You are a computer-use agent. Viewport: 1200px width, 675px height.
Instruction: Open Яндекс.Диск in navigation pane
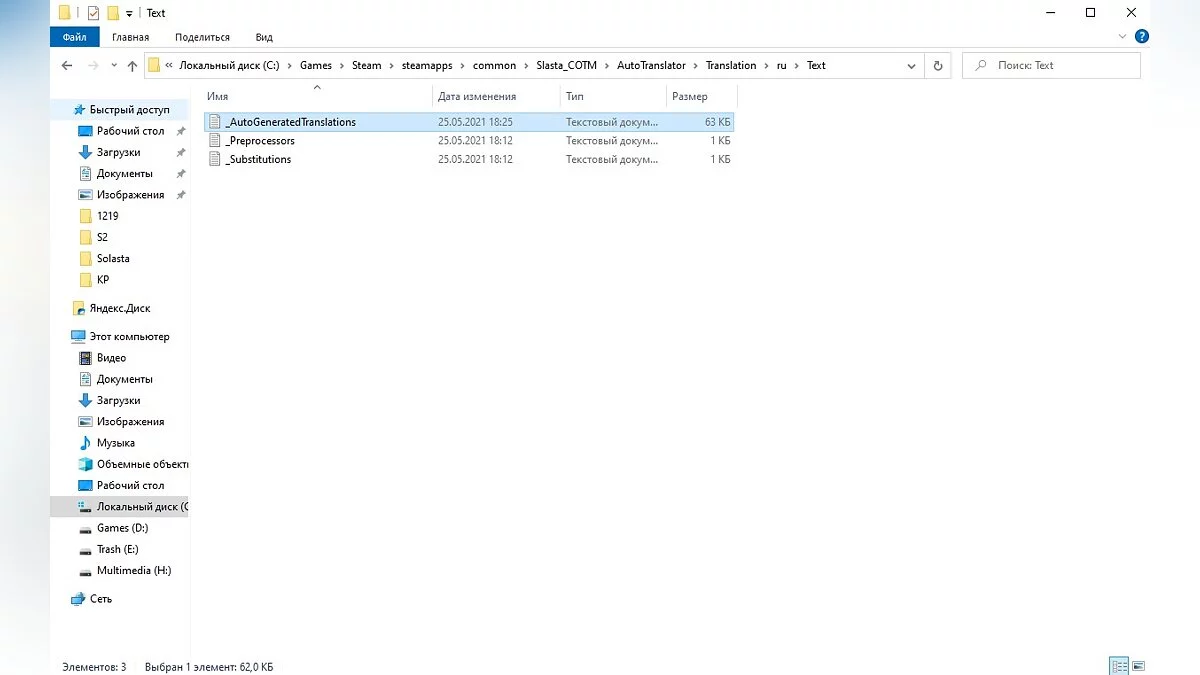120,308
